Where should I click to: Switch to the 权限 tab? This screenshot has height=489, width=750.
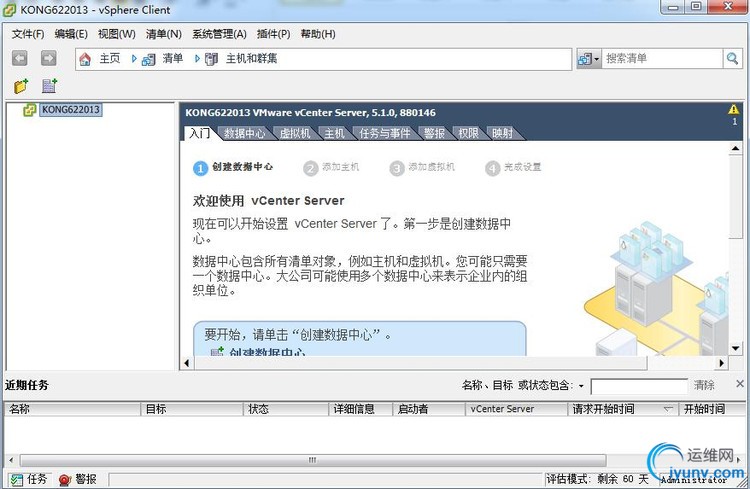468,133
